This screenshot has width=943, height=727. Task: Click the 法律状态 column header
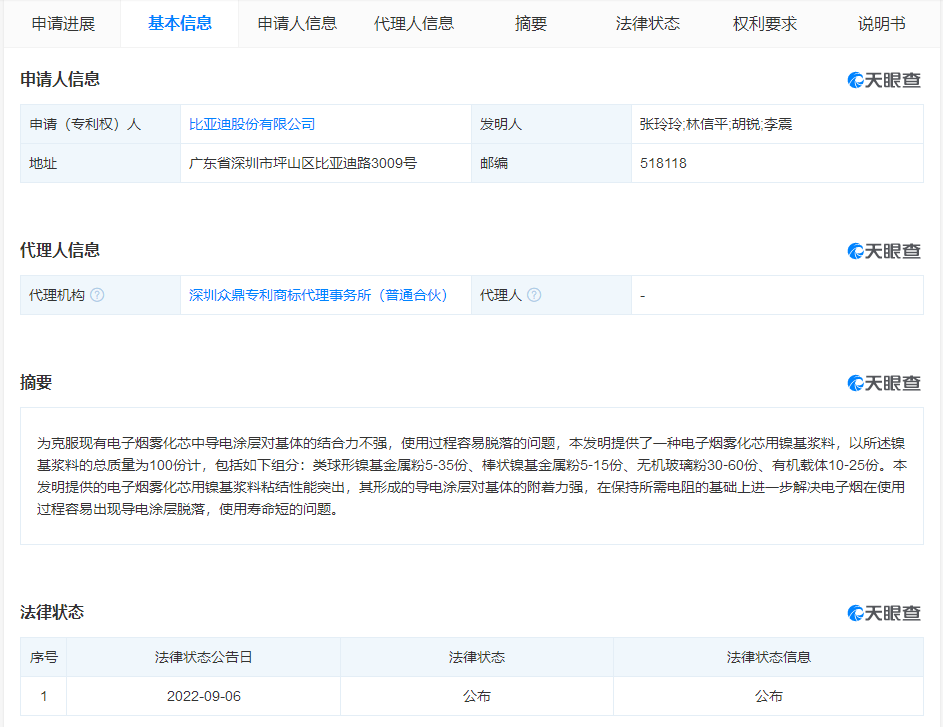click(477, 657)
